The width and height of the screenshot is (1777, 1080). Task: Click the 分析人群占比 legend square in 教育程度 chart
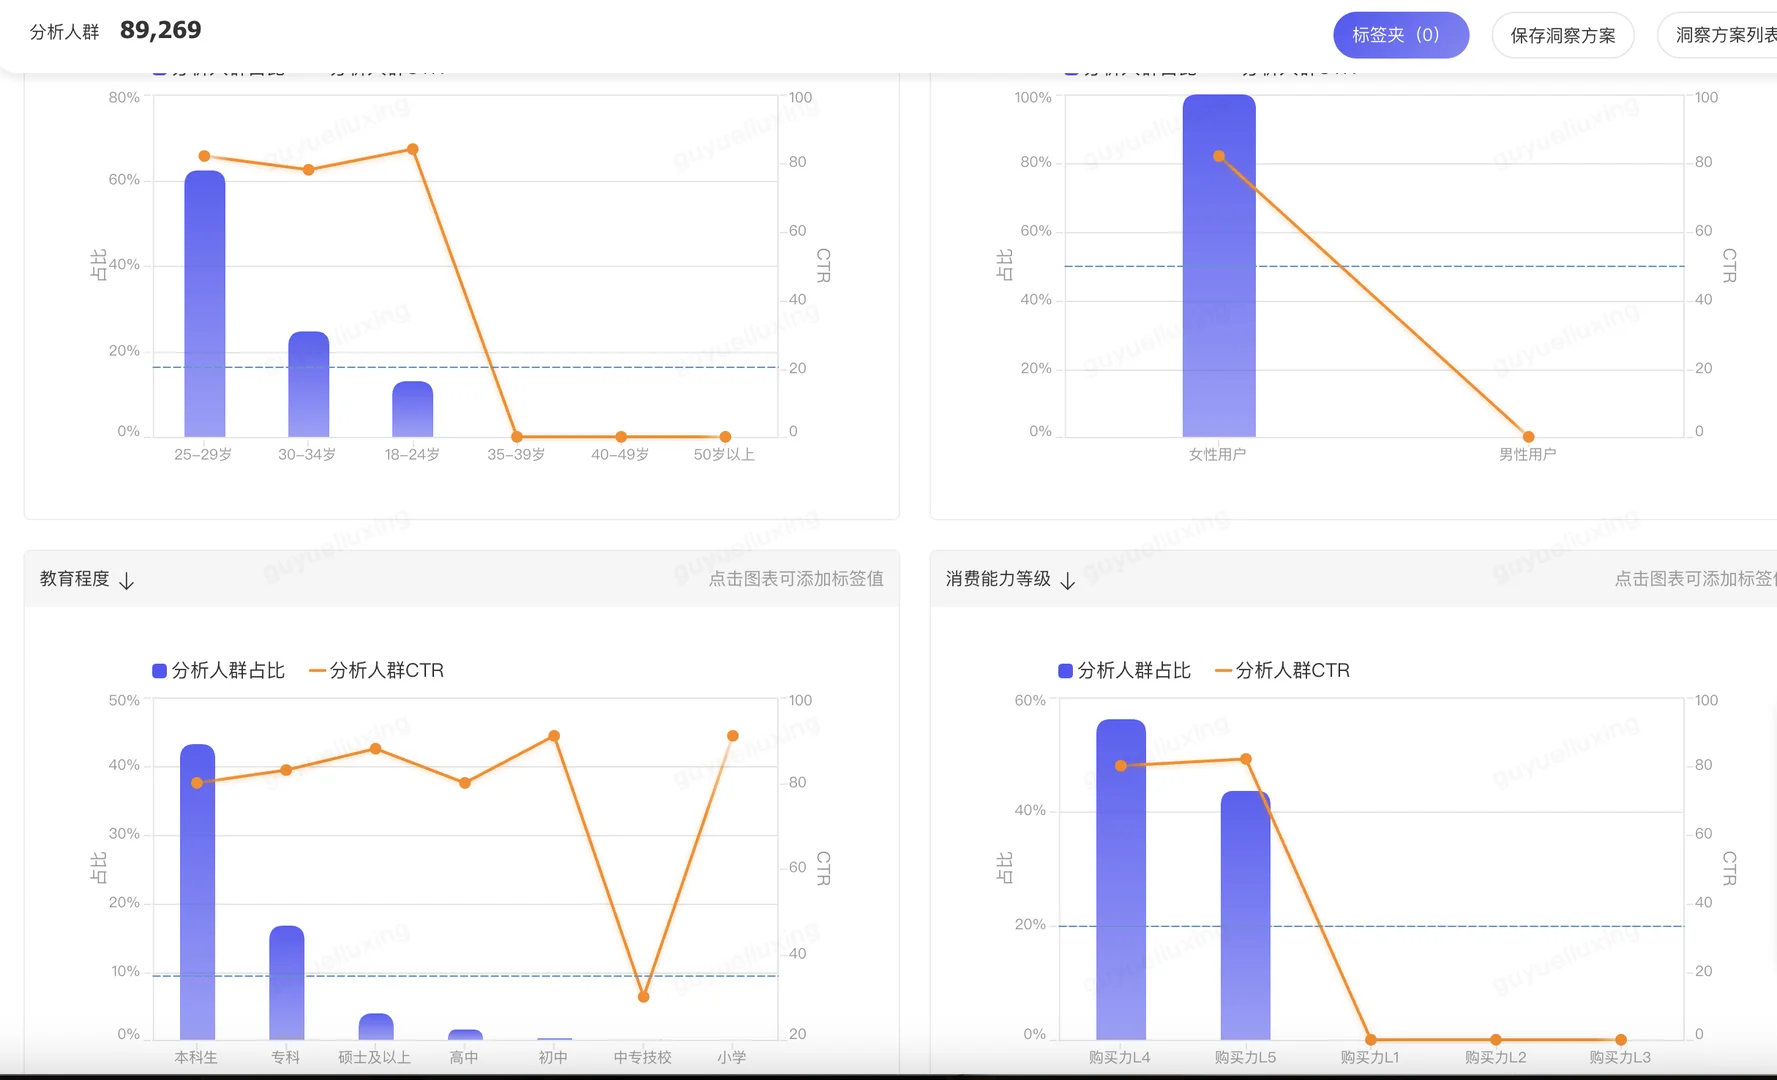click(160, 670)
